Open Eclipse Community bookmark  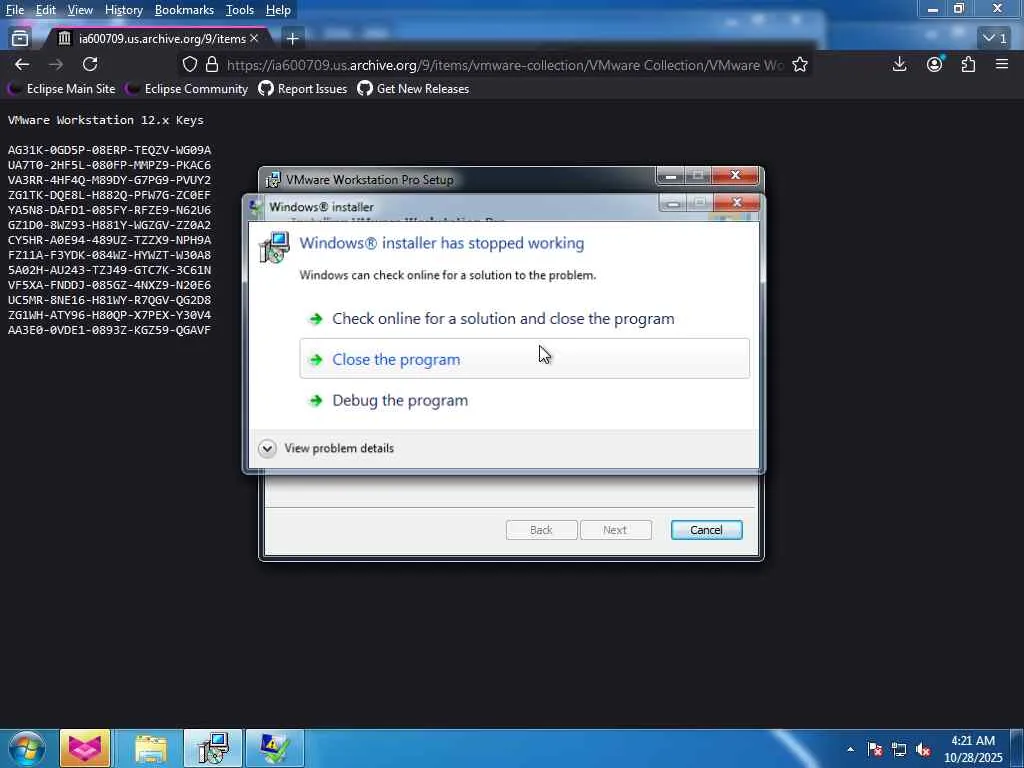coord(187,89)
